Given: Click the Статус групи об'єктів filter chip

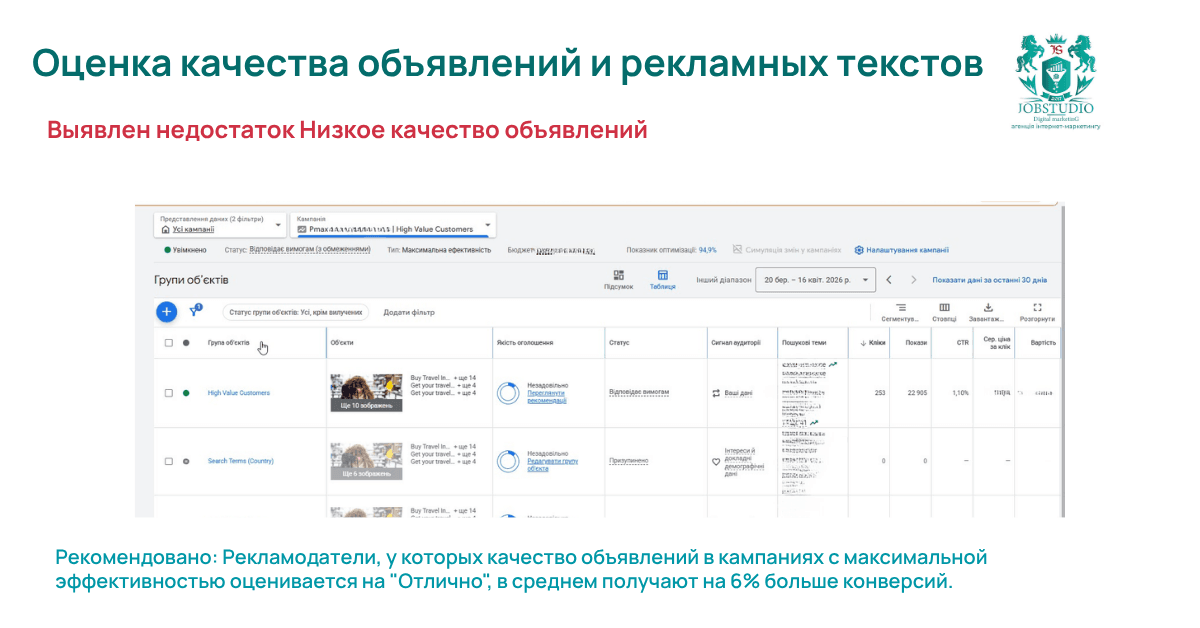Looking at the screenshot, I should (x=296, y=312).
